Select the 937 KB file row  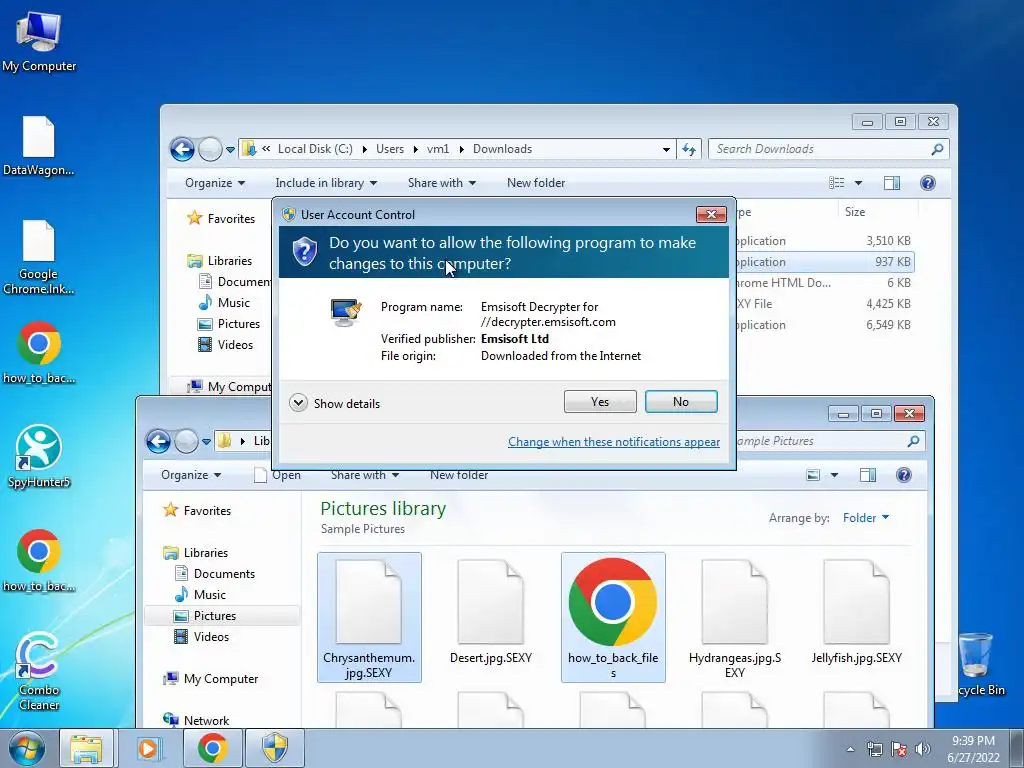point(824,262)
